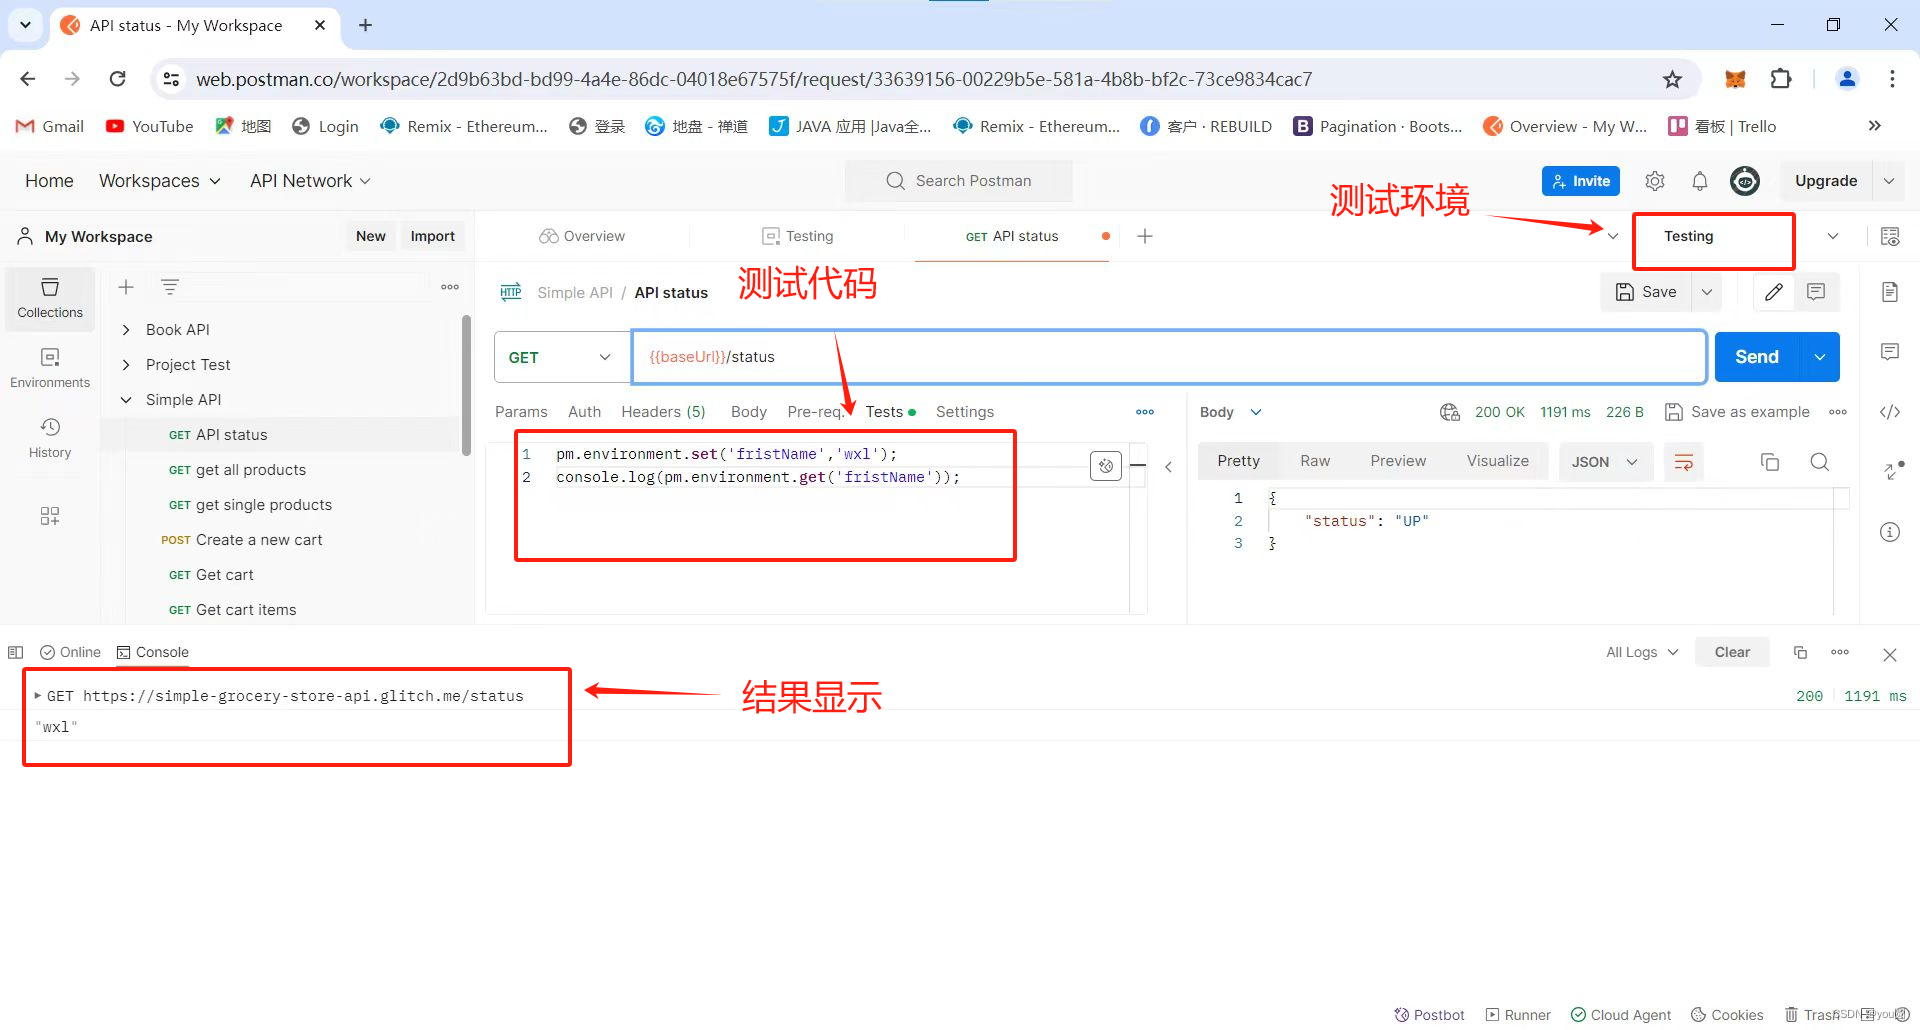The height and width of the screenshot is (1030, 1920).
Task: Click the Clear console button
Action: tap(1732, 653)
